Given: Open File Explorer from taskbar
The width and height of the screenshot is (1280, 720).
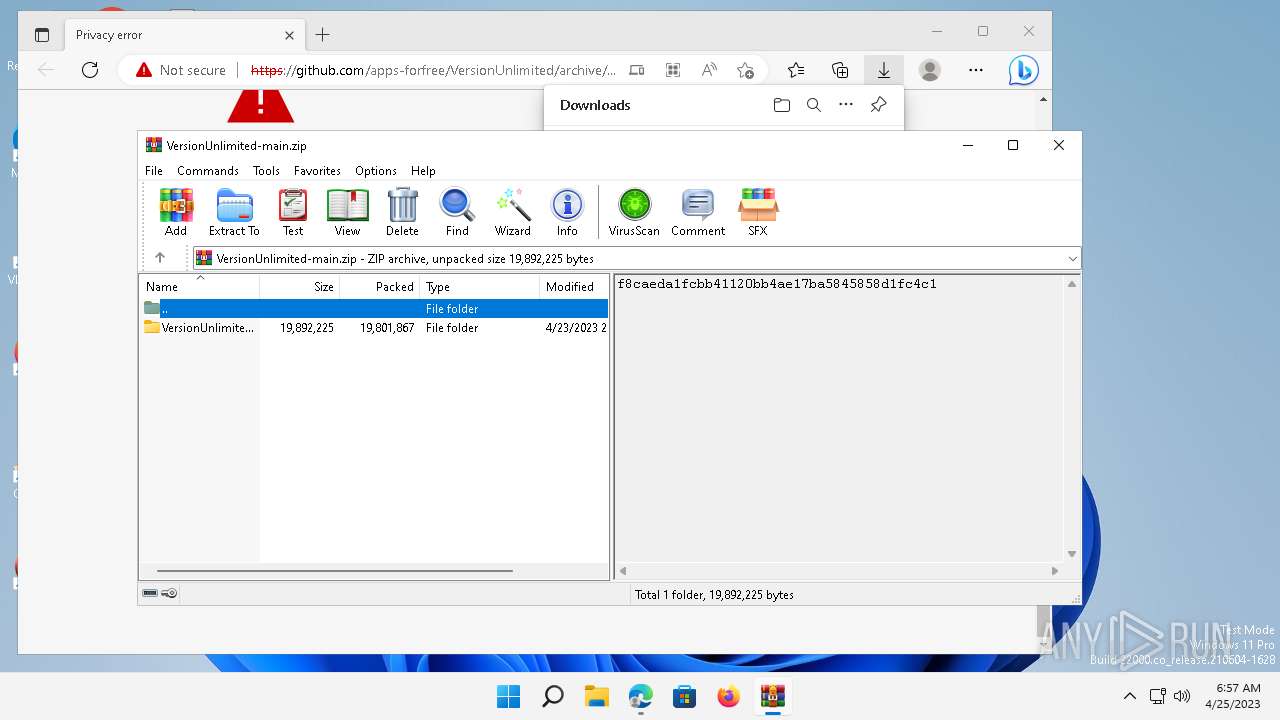Looking at the screenshot, I should point(596,696).
